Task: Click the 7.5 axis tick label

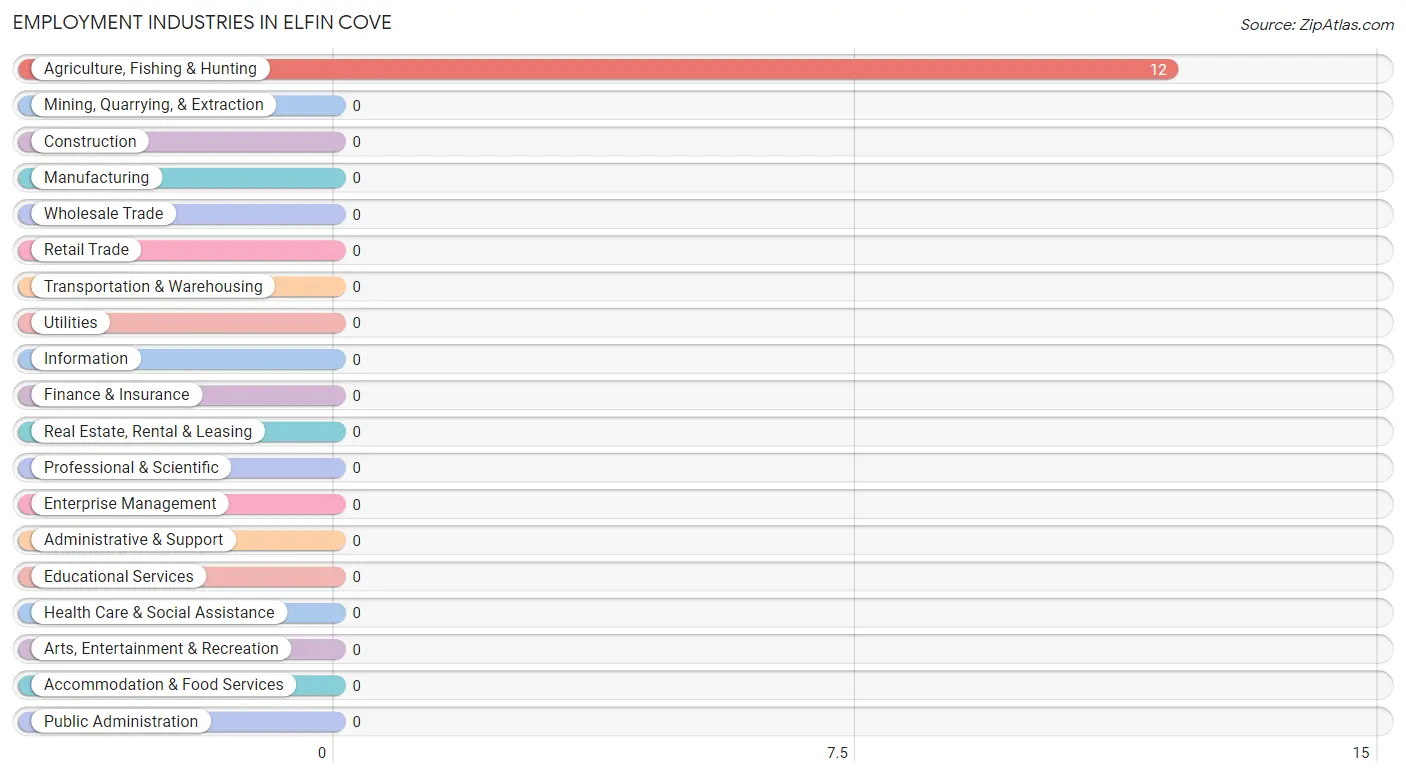Action: (837, 753)
